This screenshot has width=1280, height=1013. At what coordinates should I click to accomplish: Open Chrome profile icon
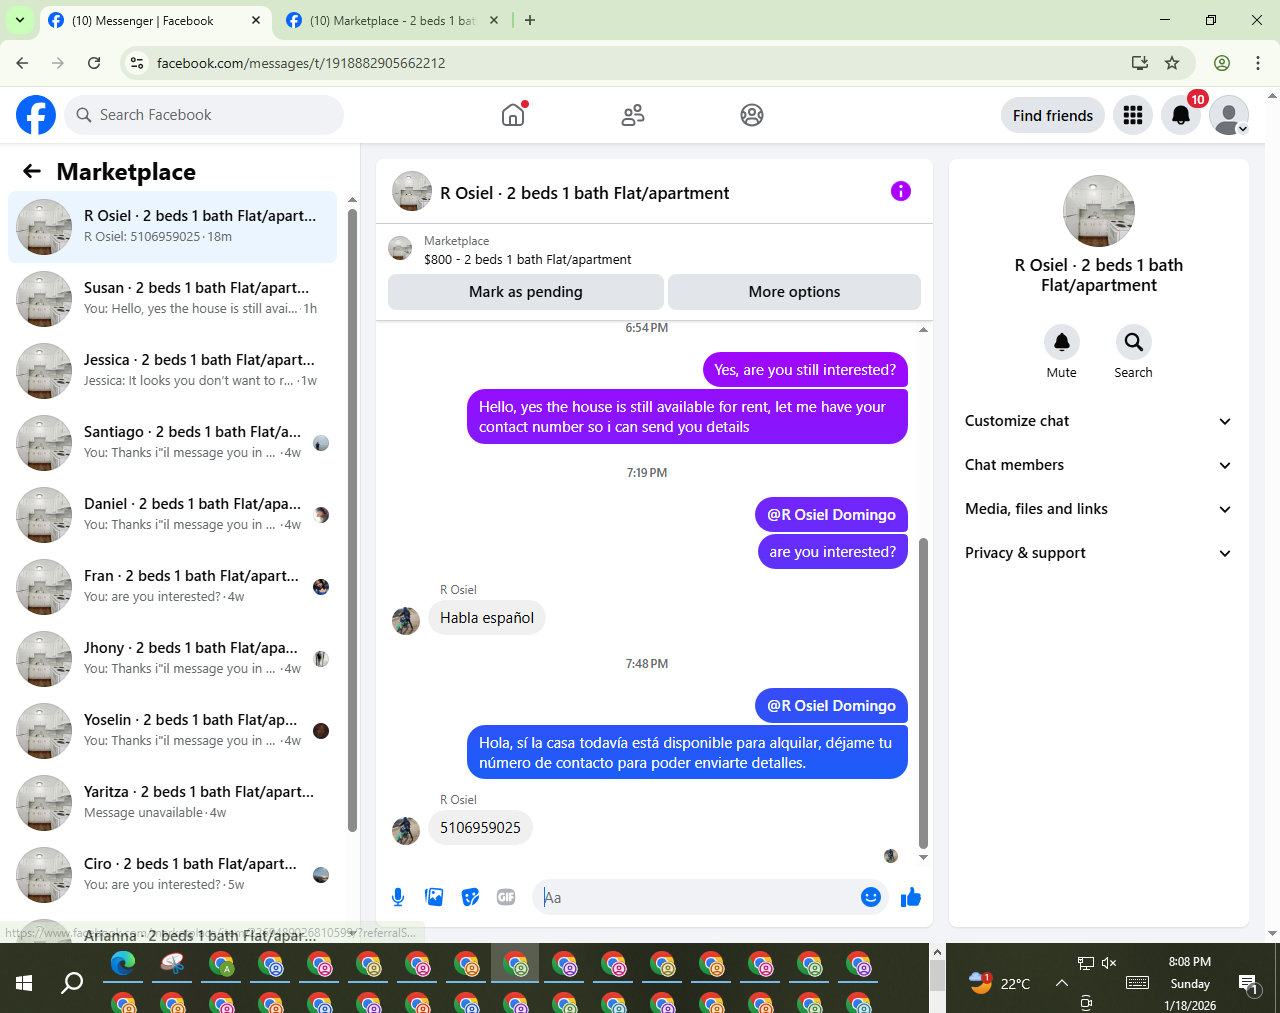(x=1222, y=63)
